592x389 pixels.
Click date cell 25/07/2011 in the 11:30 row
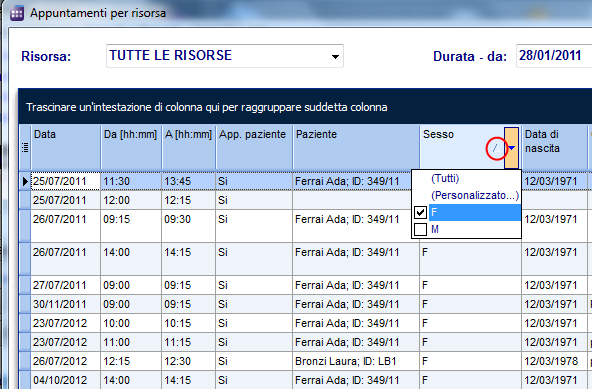pos(66,181)
